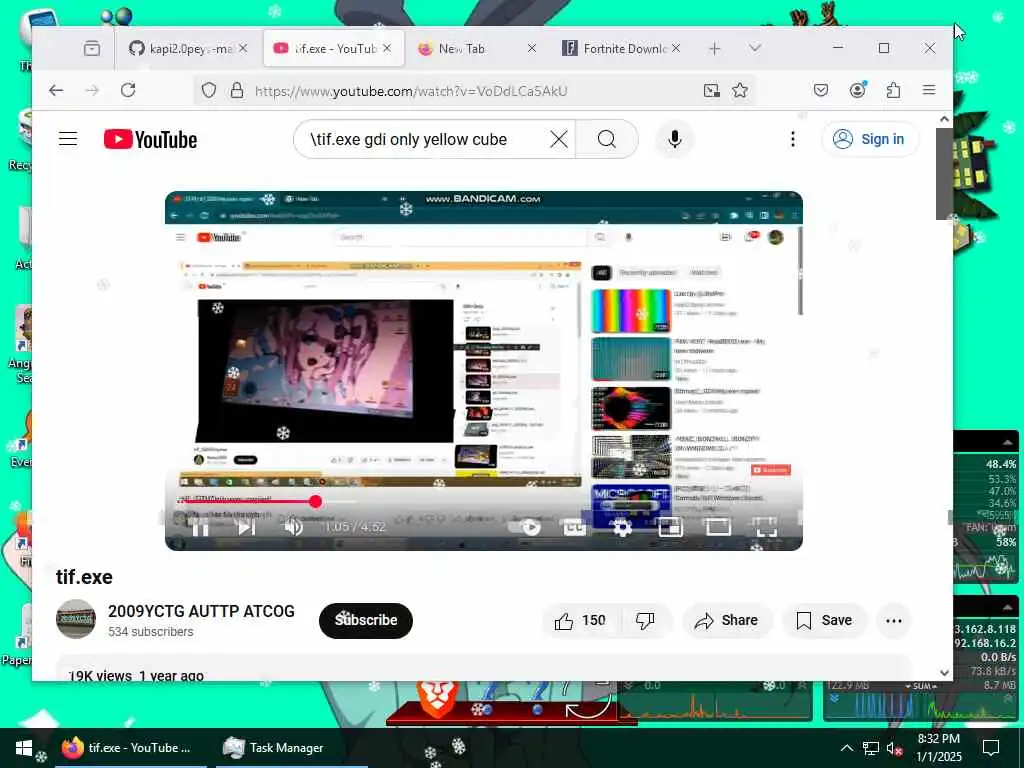
Task: Open Firefox application menu
Action: point(929,90)
